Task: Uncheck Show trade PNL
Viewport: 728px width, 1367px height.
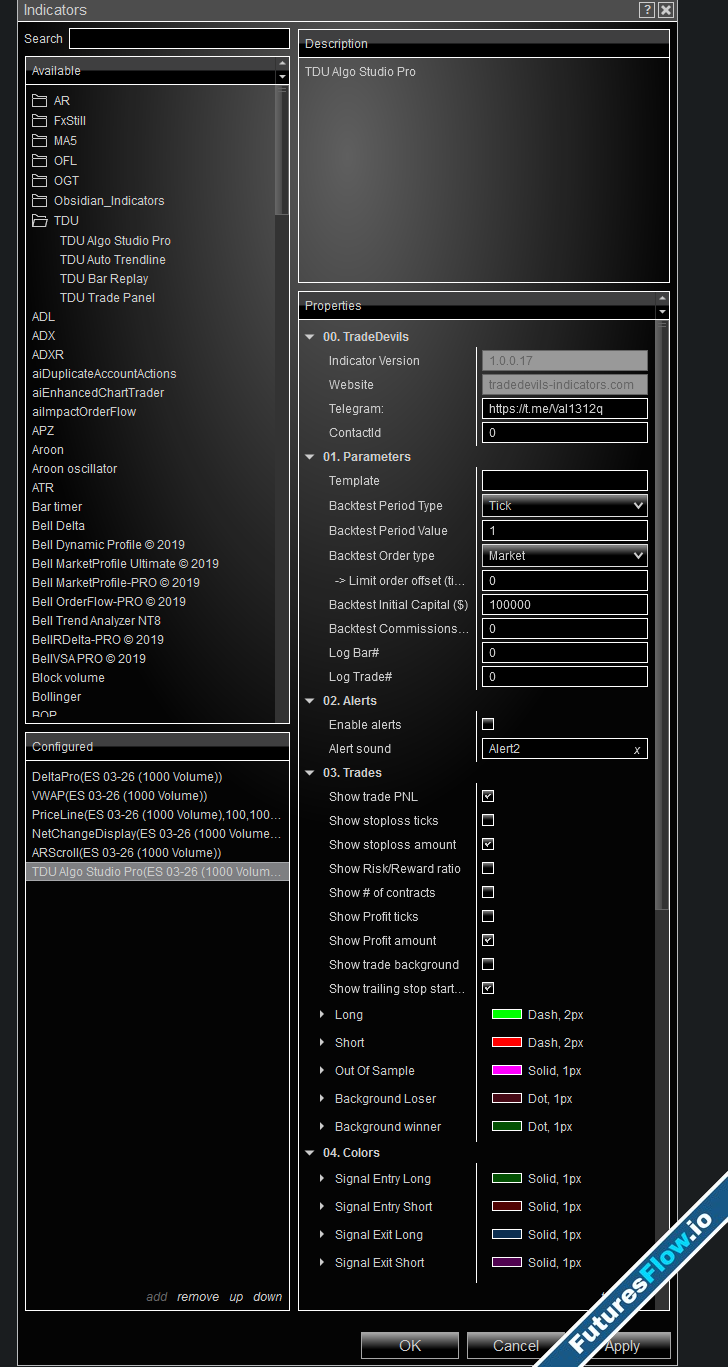Action: click(x=488, y=797)
